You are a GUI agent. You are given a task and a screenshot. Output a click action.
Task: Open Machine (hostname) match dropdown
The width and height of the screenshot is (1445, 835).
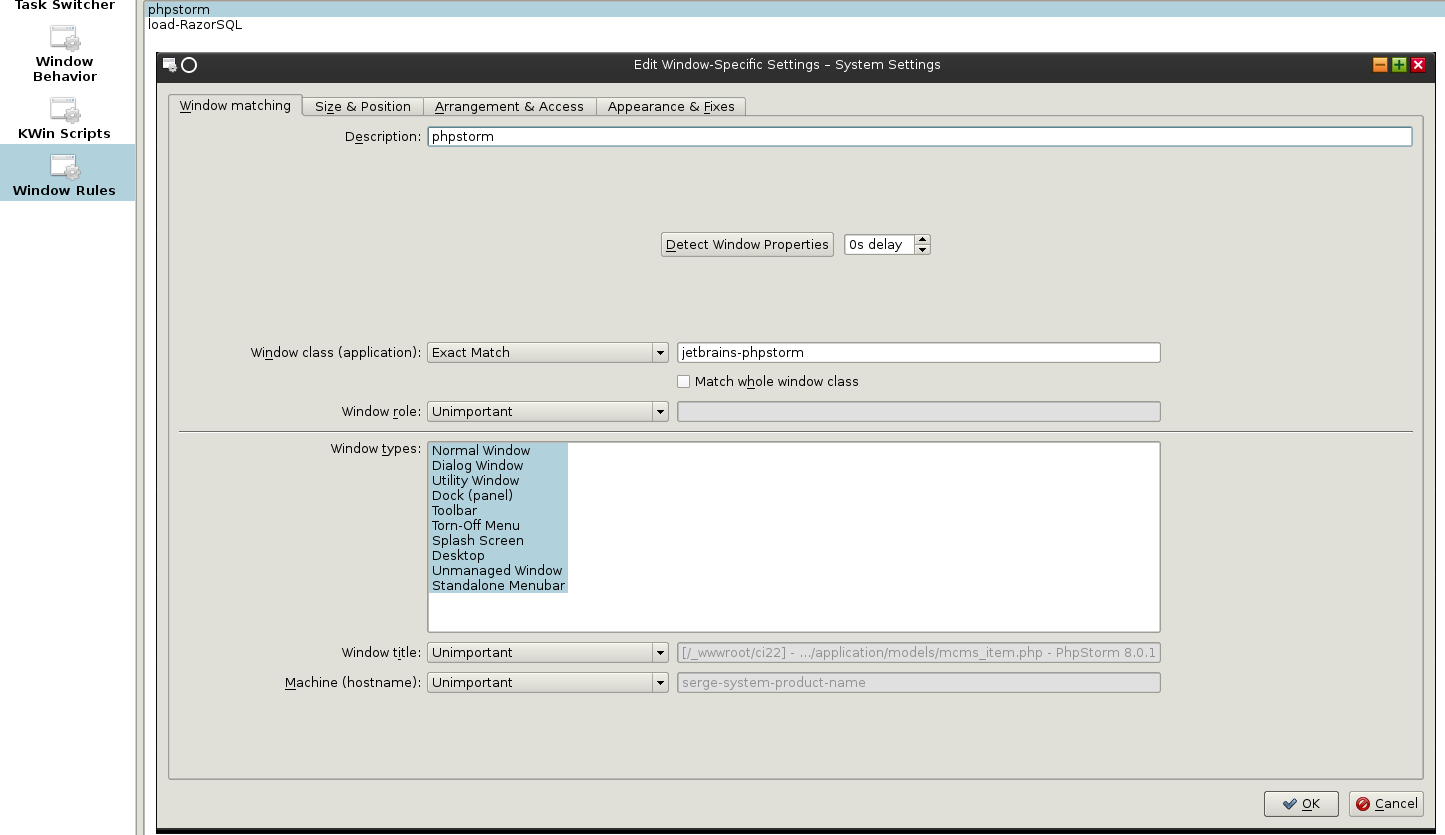click(x=548, y=682)
